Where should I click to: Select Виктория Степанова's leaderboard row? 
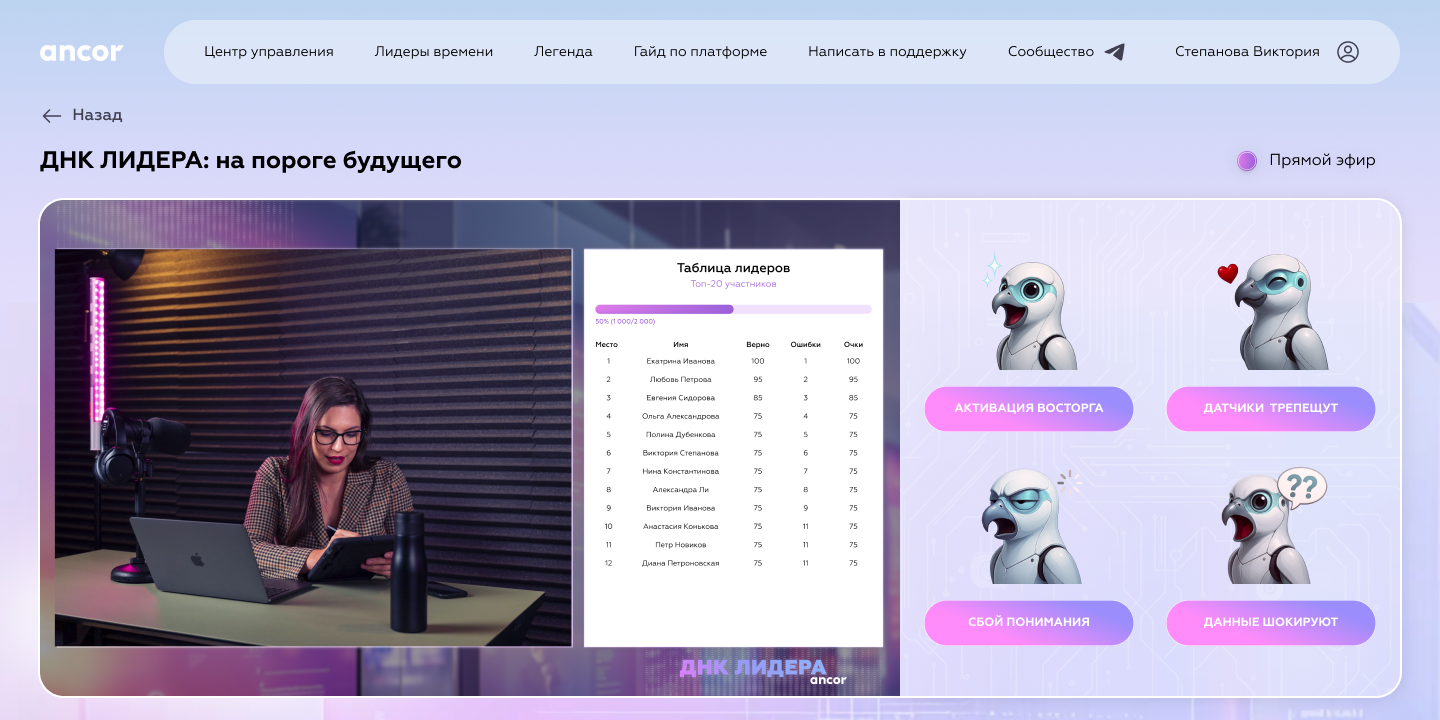(x=733, y=453)
